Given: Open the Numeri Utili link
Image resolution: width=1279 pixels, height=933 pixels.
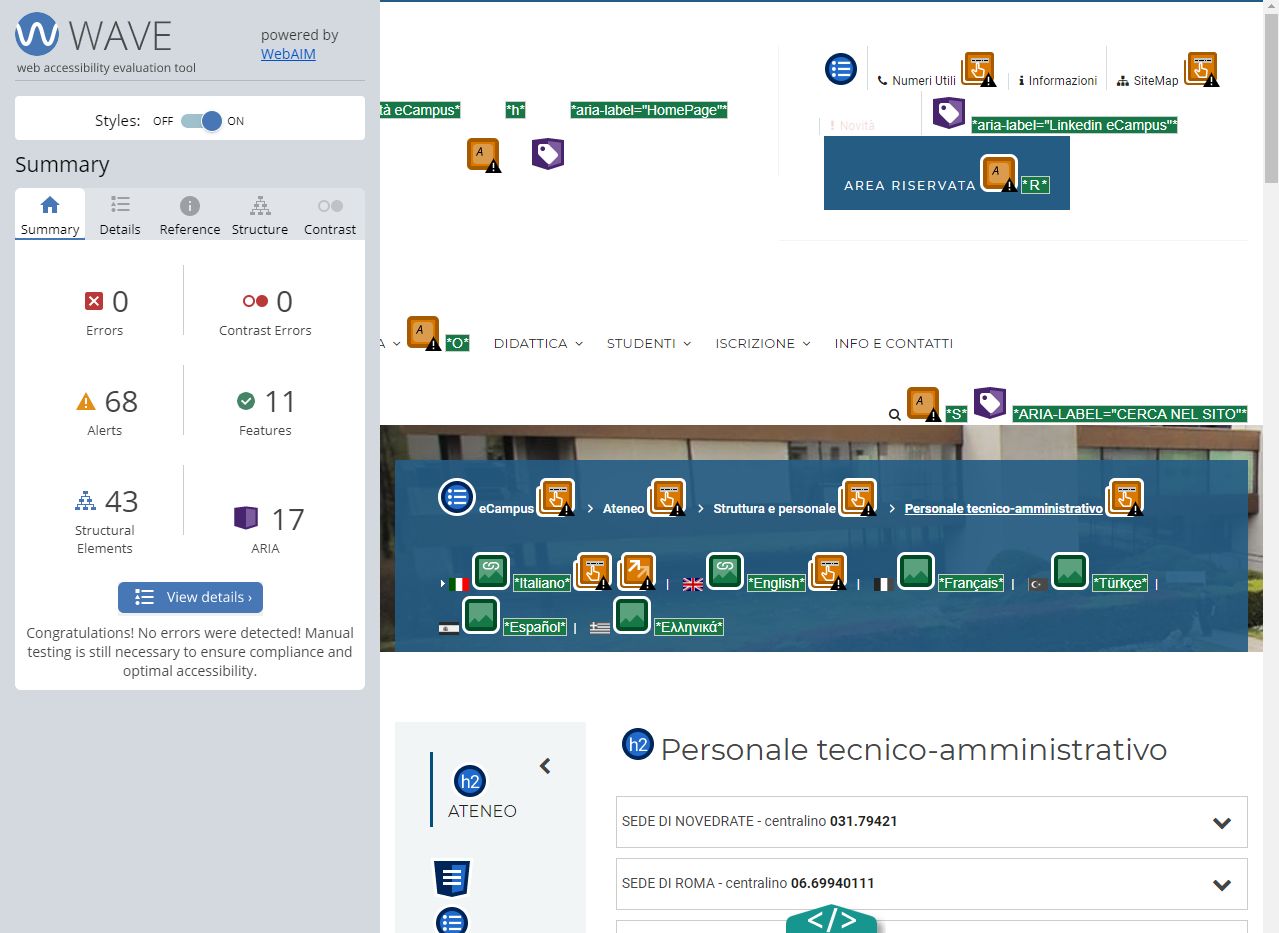Looking at the screenshot, I should pos(917,81).
